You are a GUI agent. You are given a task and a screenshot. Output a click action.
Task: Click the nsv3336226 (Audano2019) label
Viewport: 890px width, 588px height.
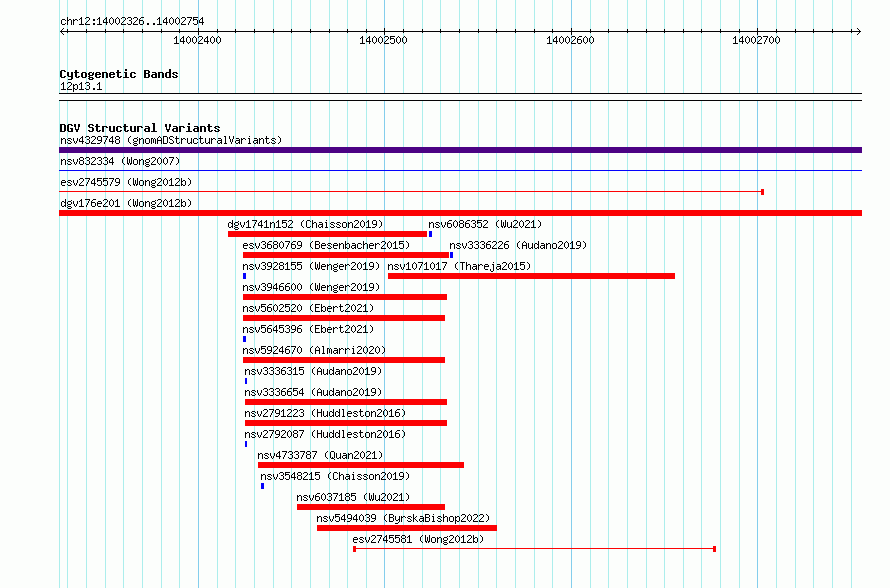518,245
